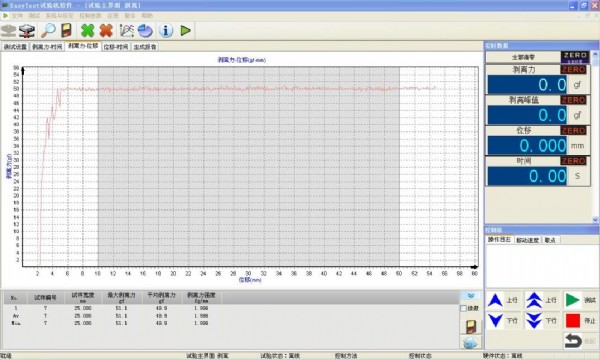The image size is (600, 360).
Task: Click the single blue up arrow (上行)
Action: pyautogui.click(x=495, y=300)
